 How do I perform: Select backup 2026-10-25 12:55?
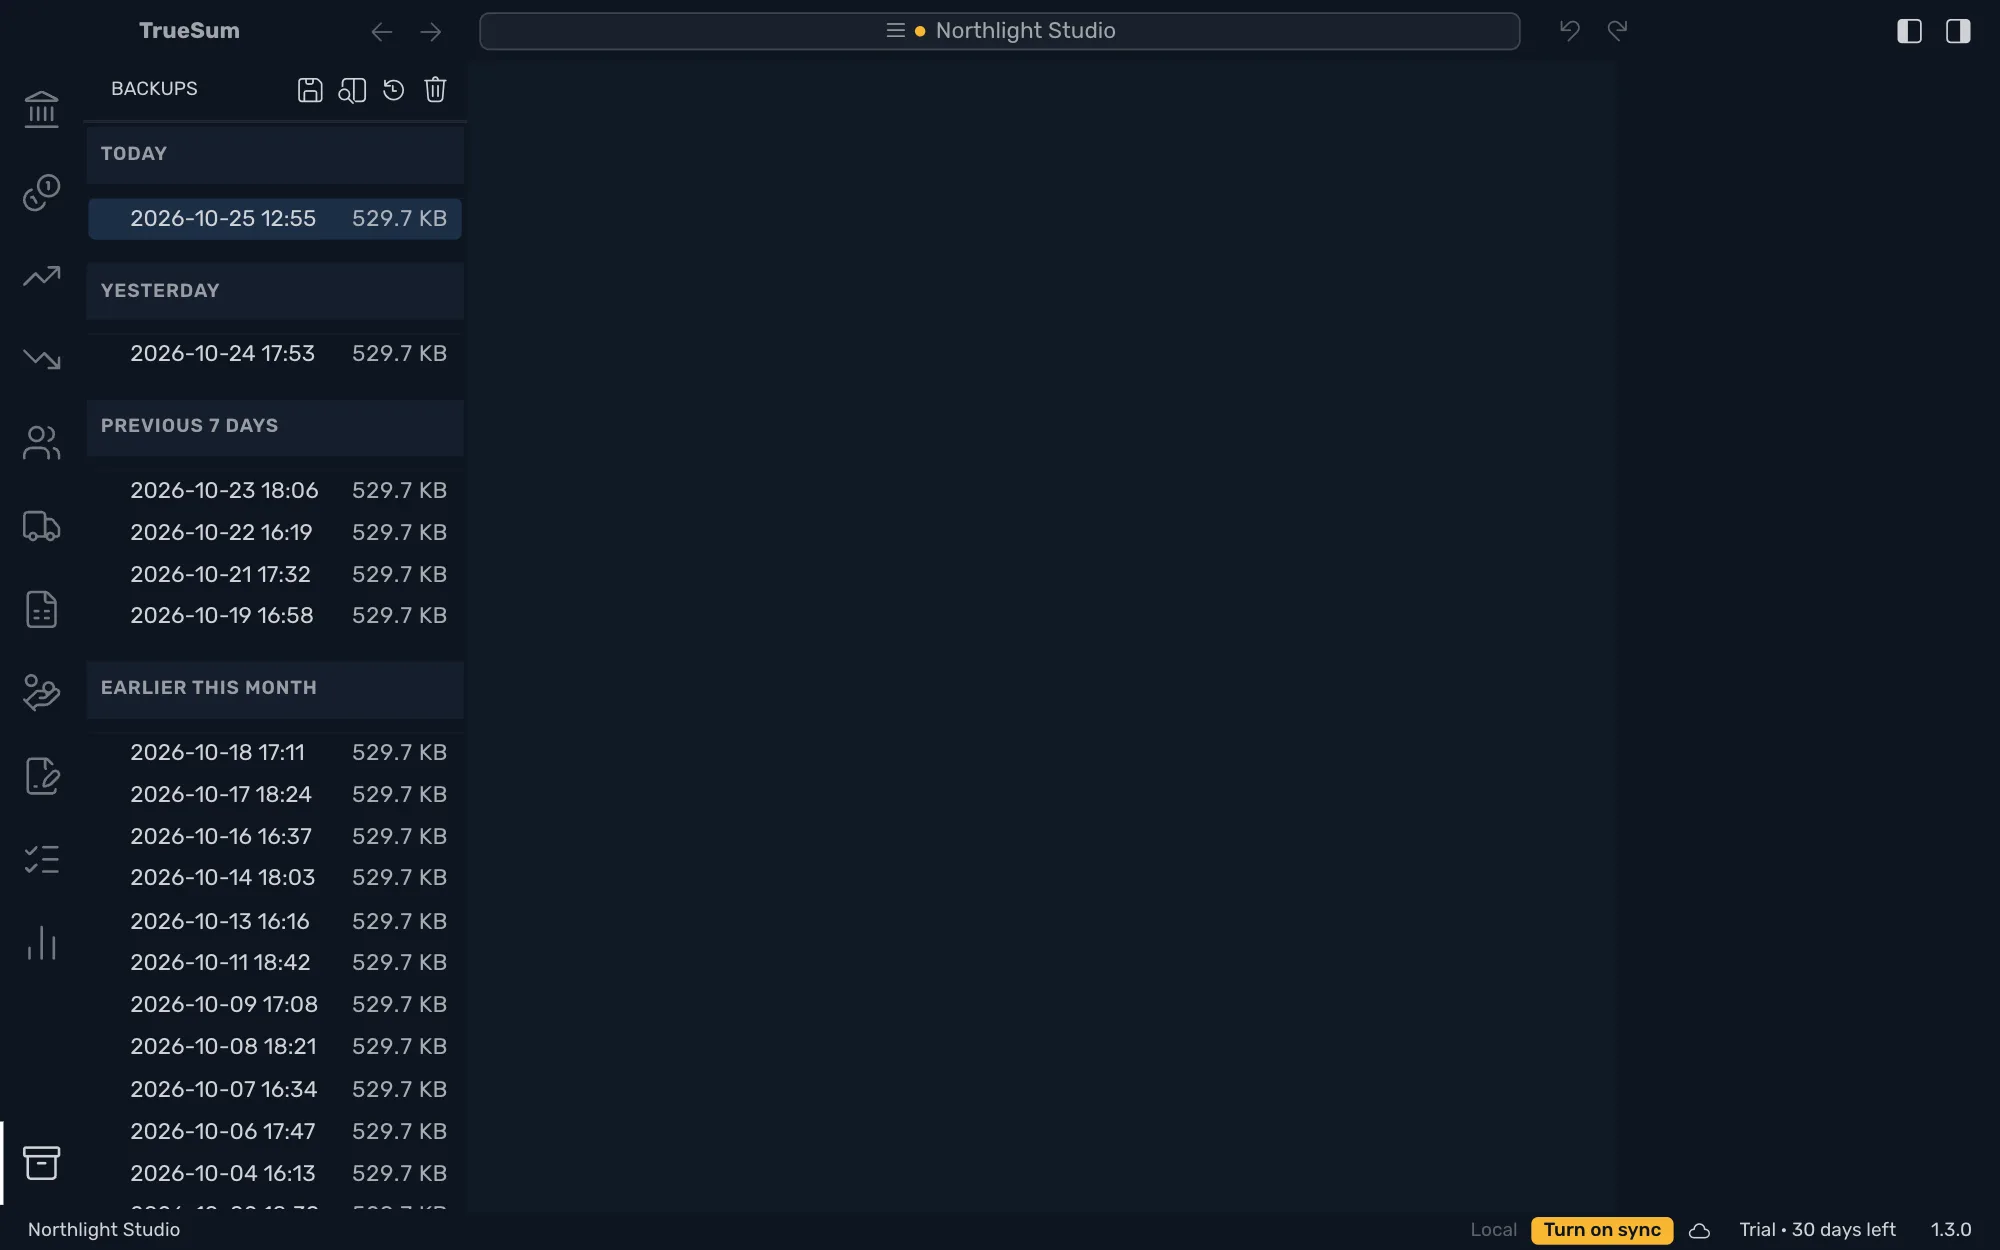pos(275,219)
